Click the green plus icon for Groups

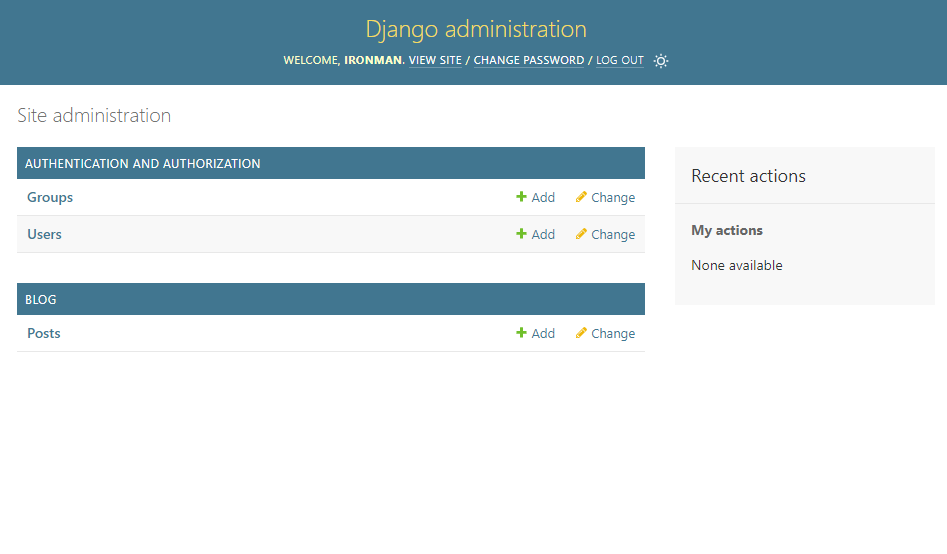(x=521, y=197)
